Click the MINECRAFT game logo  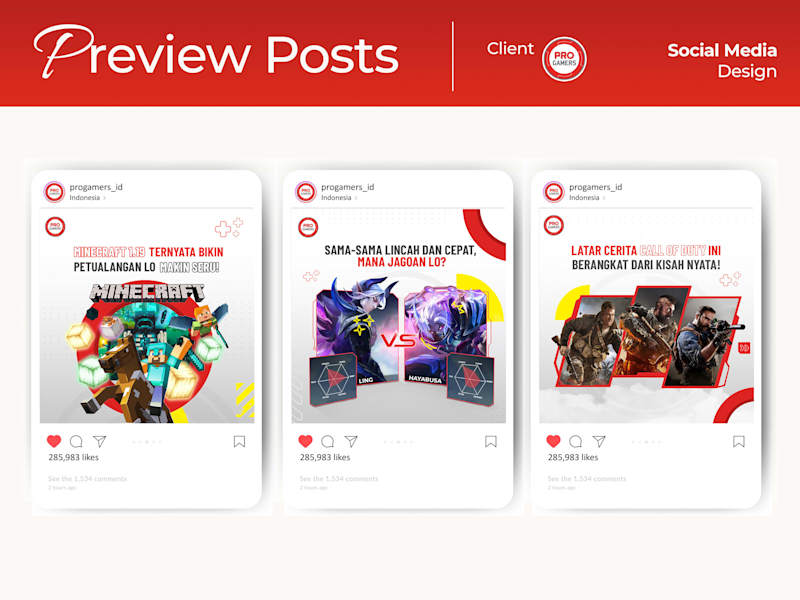pyautogui.click(x=147, y=293)
